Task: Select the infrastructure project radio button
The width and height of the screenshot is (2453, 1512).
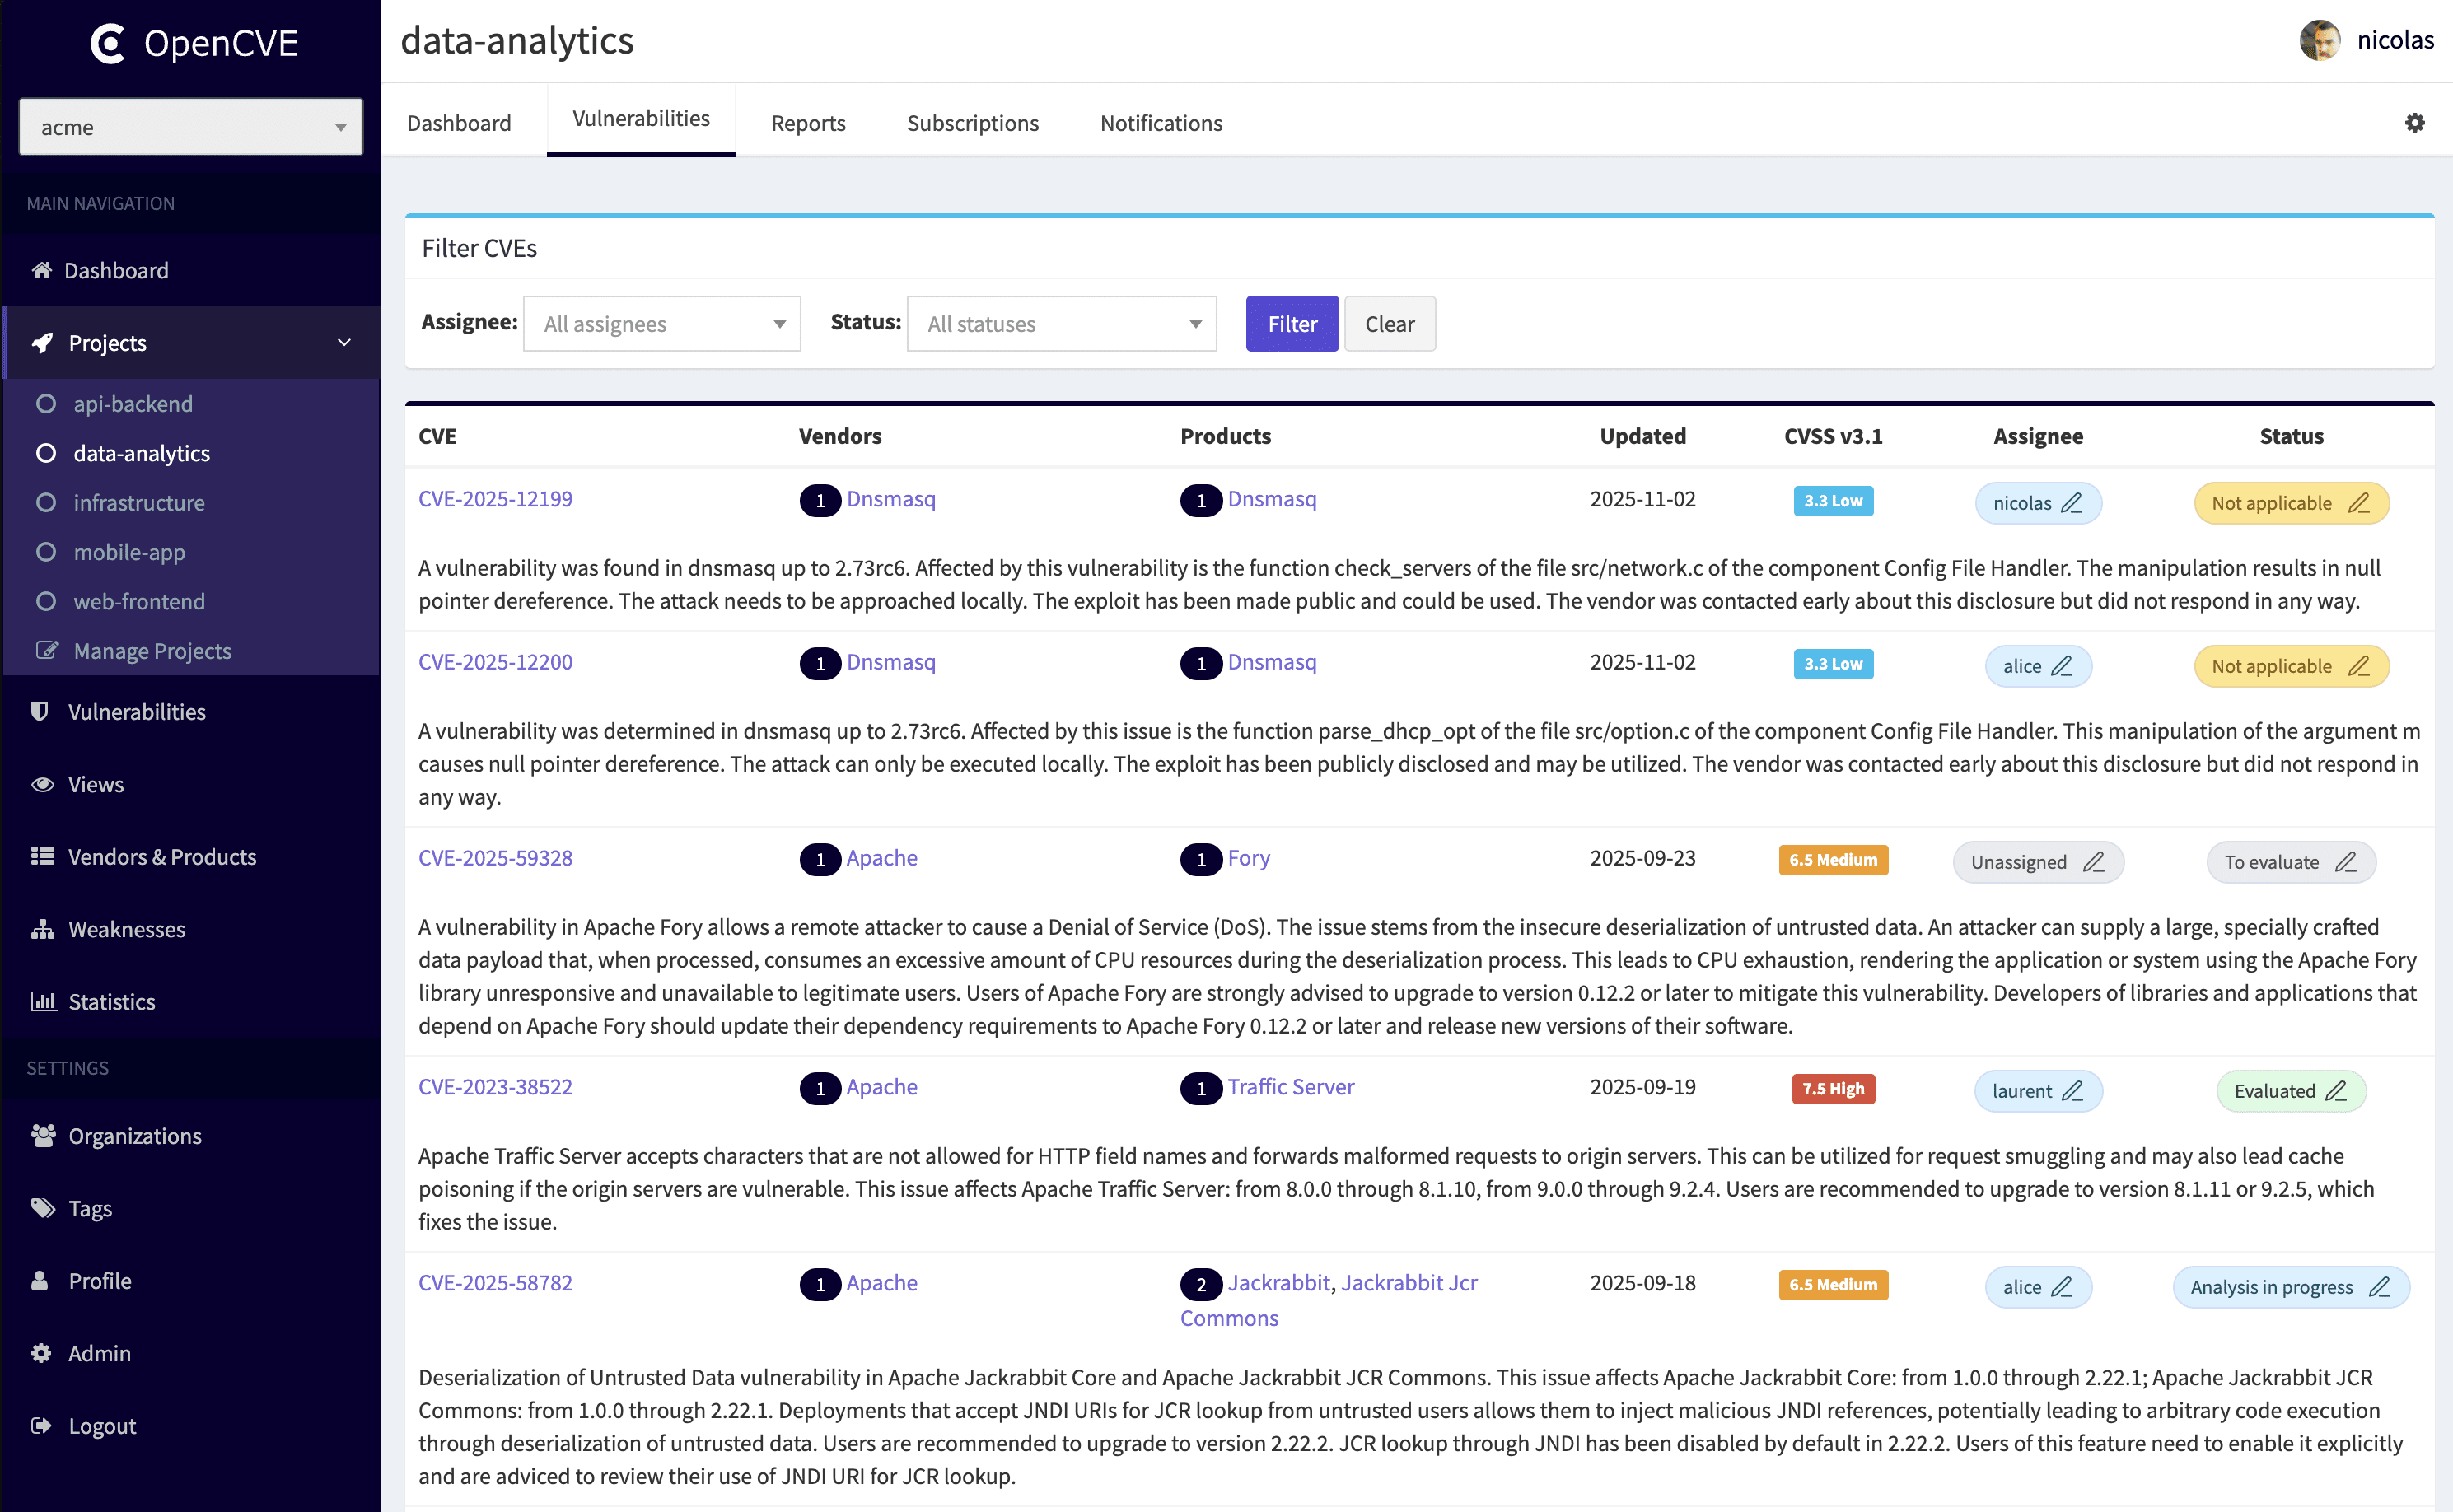Action: click(45, 502)
